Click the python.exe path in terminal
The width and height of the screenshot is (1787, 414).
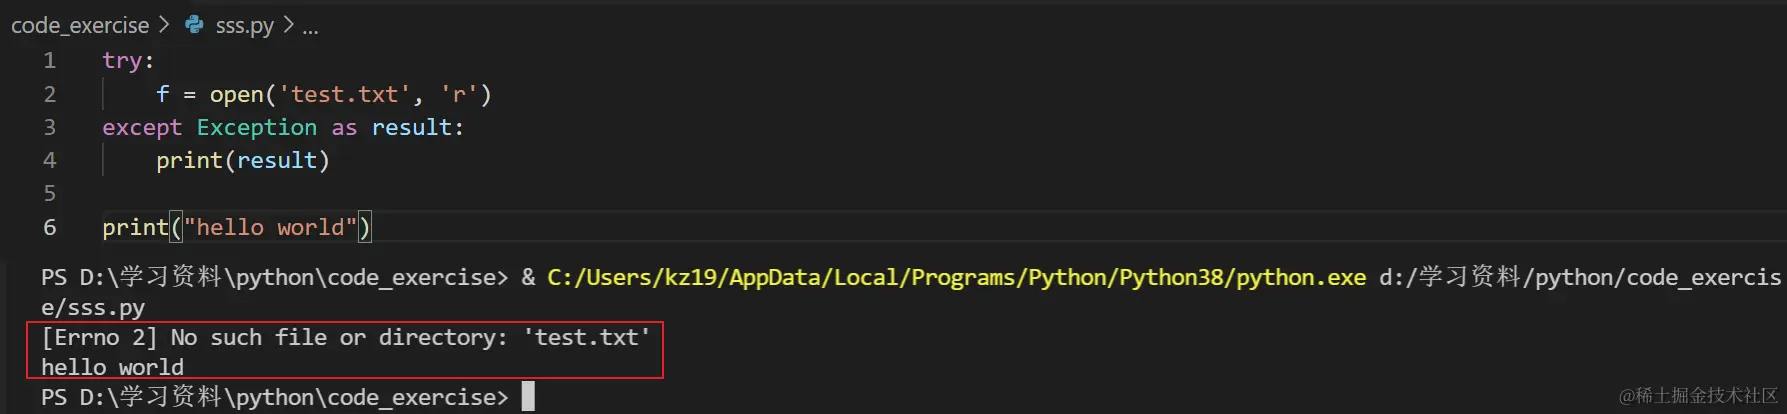point(956,278)
